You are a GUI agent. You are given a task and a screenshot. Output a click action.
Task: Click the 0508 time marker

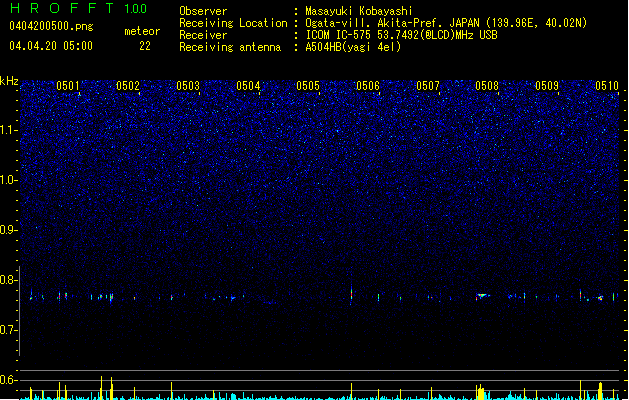[487, 86]
